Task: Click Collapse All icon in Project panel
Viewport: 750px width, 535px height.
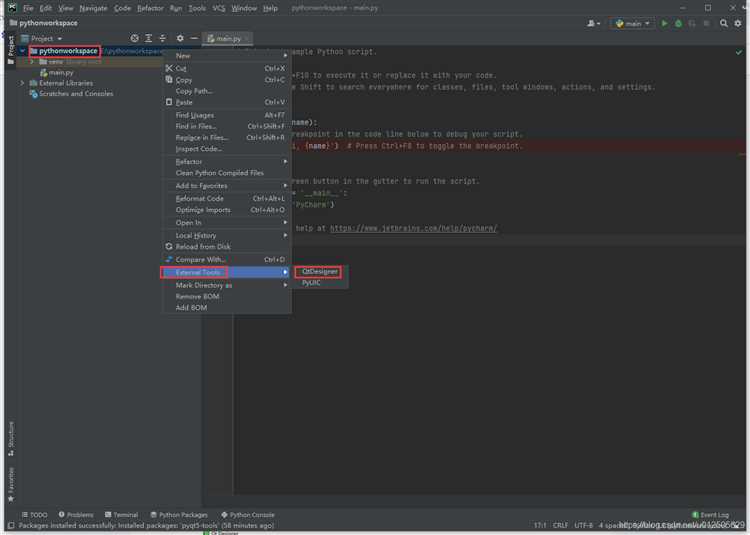Action: 163,38
